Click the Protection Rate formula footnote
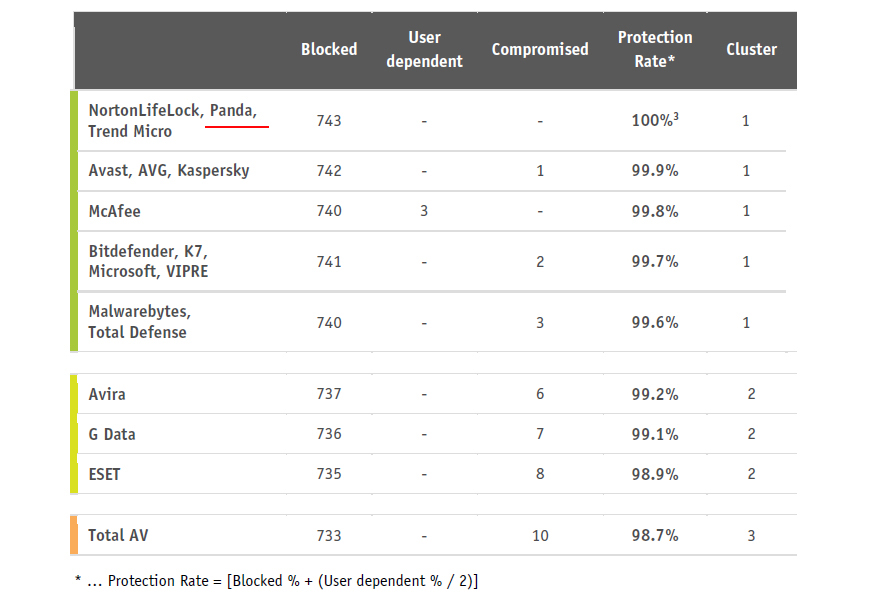Viewport: 879px width, 598px height. (x=276, y=581)
